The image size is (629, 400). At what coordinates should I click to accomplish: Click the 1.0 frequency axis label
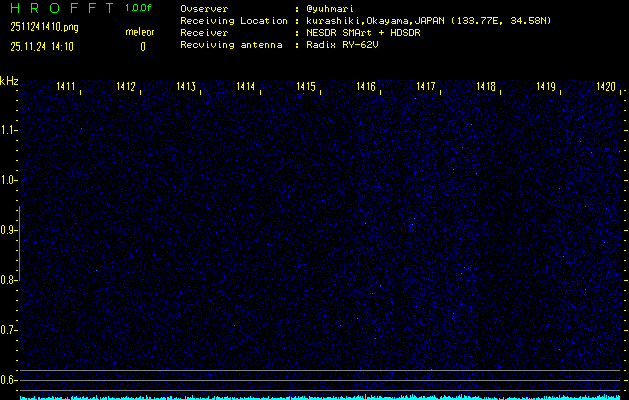[9, 180]
